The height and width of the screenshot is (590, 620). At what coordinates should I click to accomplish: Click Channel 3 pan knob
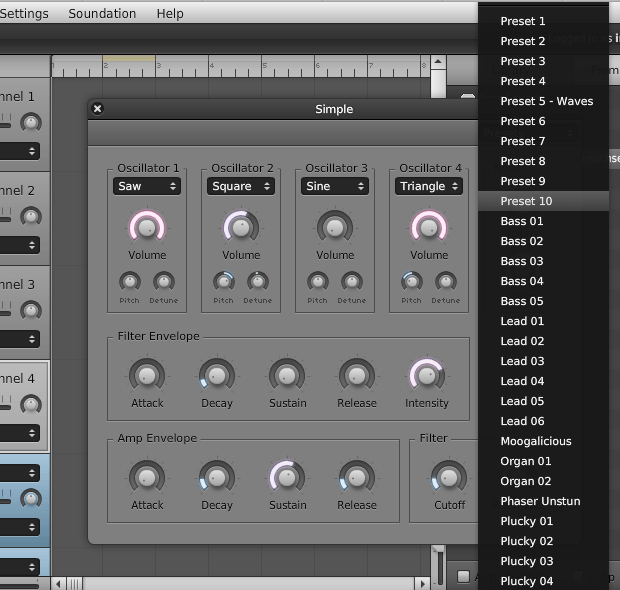(x=31, y=310)
